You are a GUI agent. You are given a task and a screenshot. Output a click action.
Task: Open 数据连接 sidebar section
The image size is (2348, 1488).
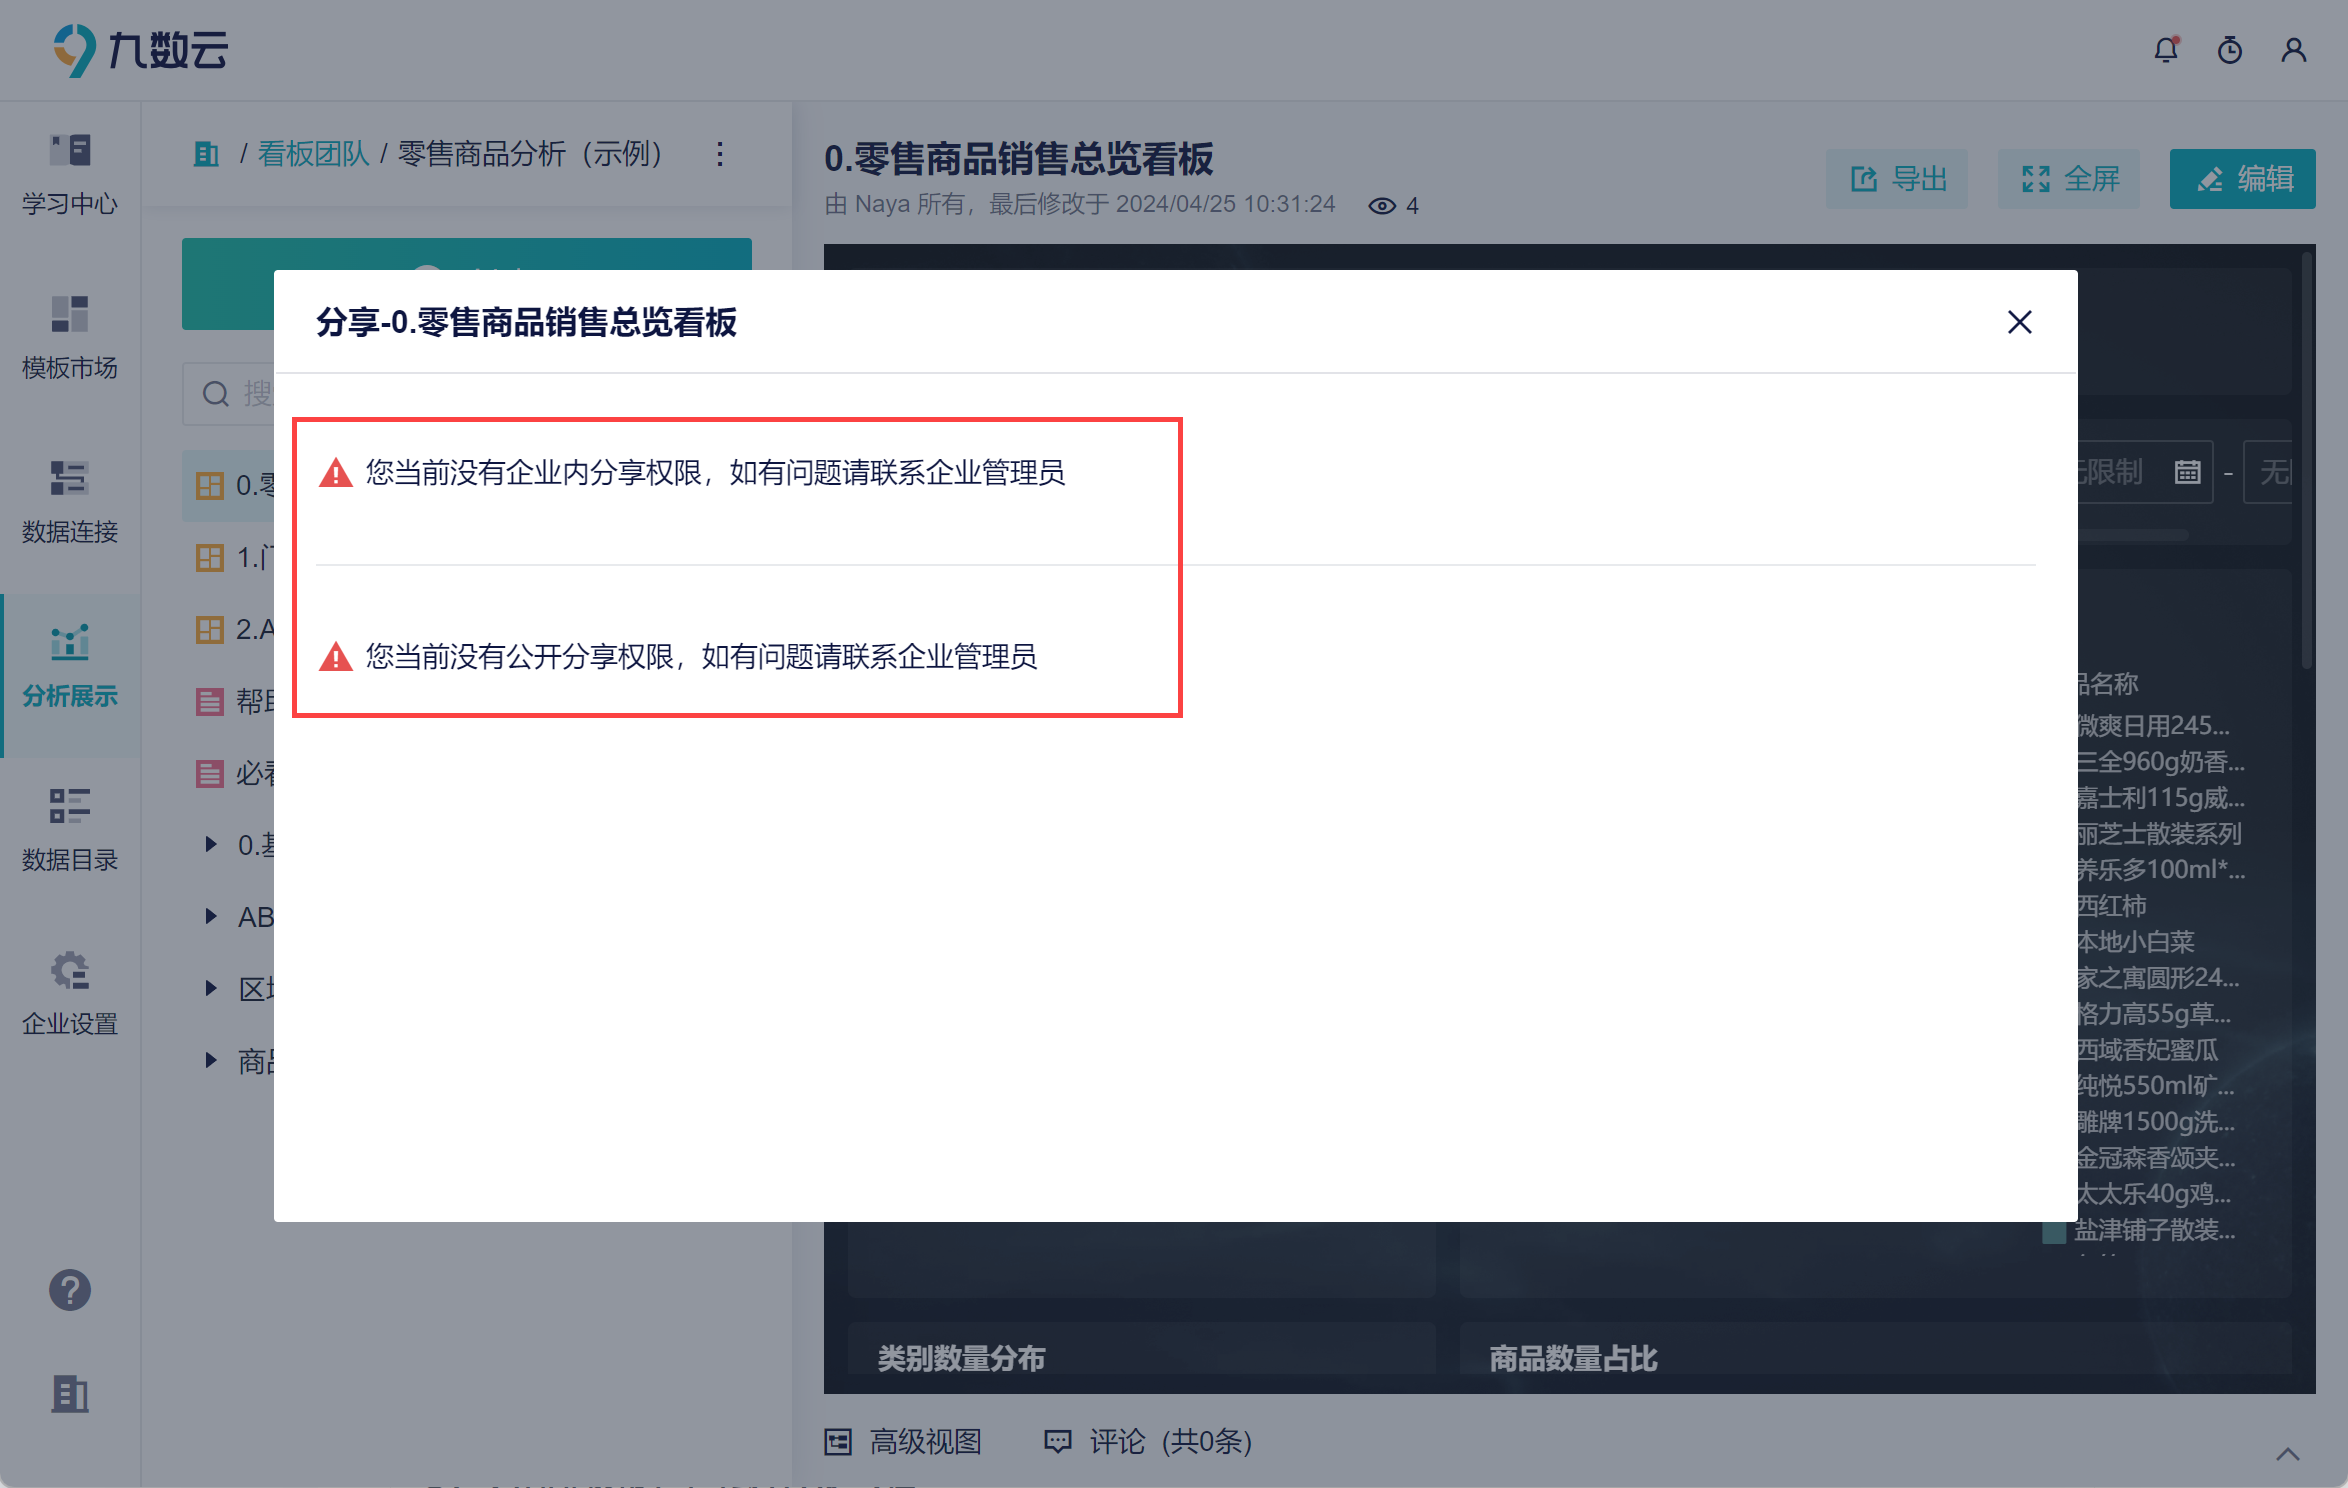click(70, 502)
